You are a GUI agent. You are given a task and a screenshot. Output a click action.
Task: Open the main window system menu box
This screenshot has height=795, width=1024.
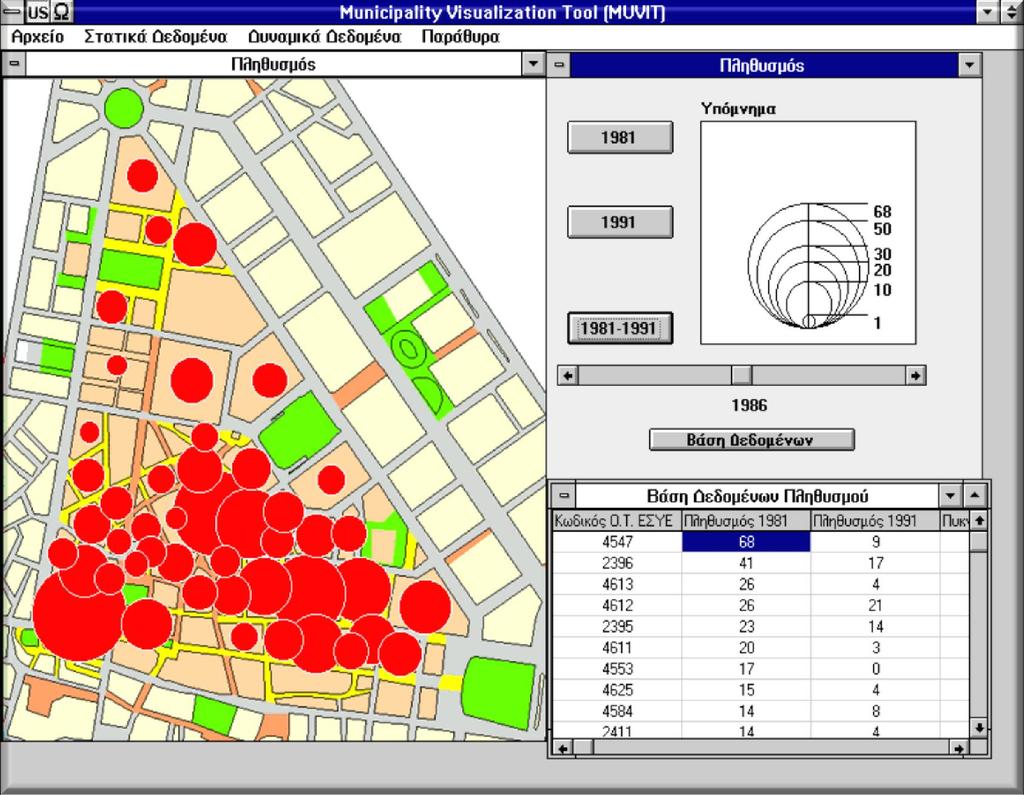coord(12,11)
